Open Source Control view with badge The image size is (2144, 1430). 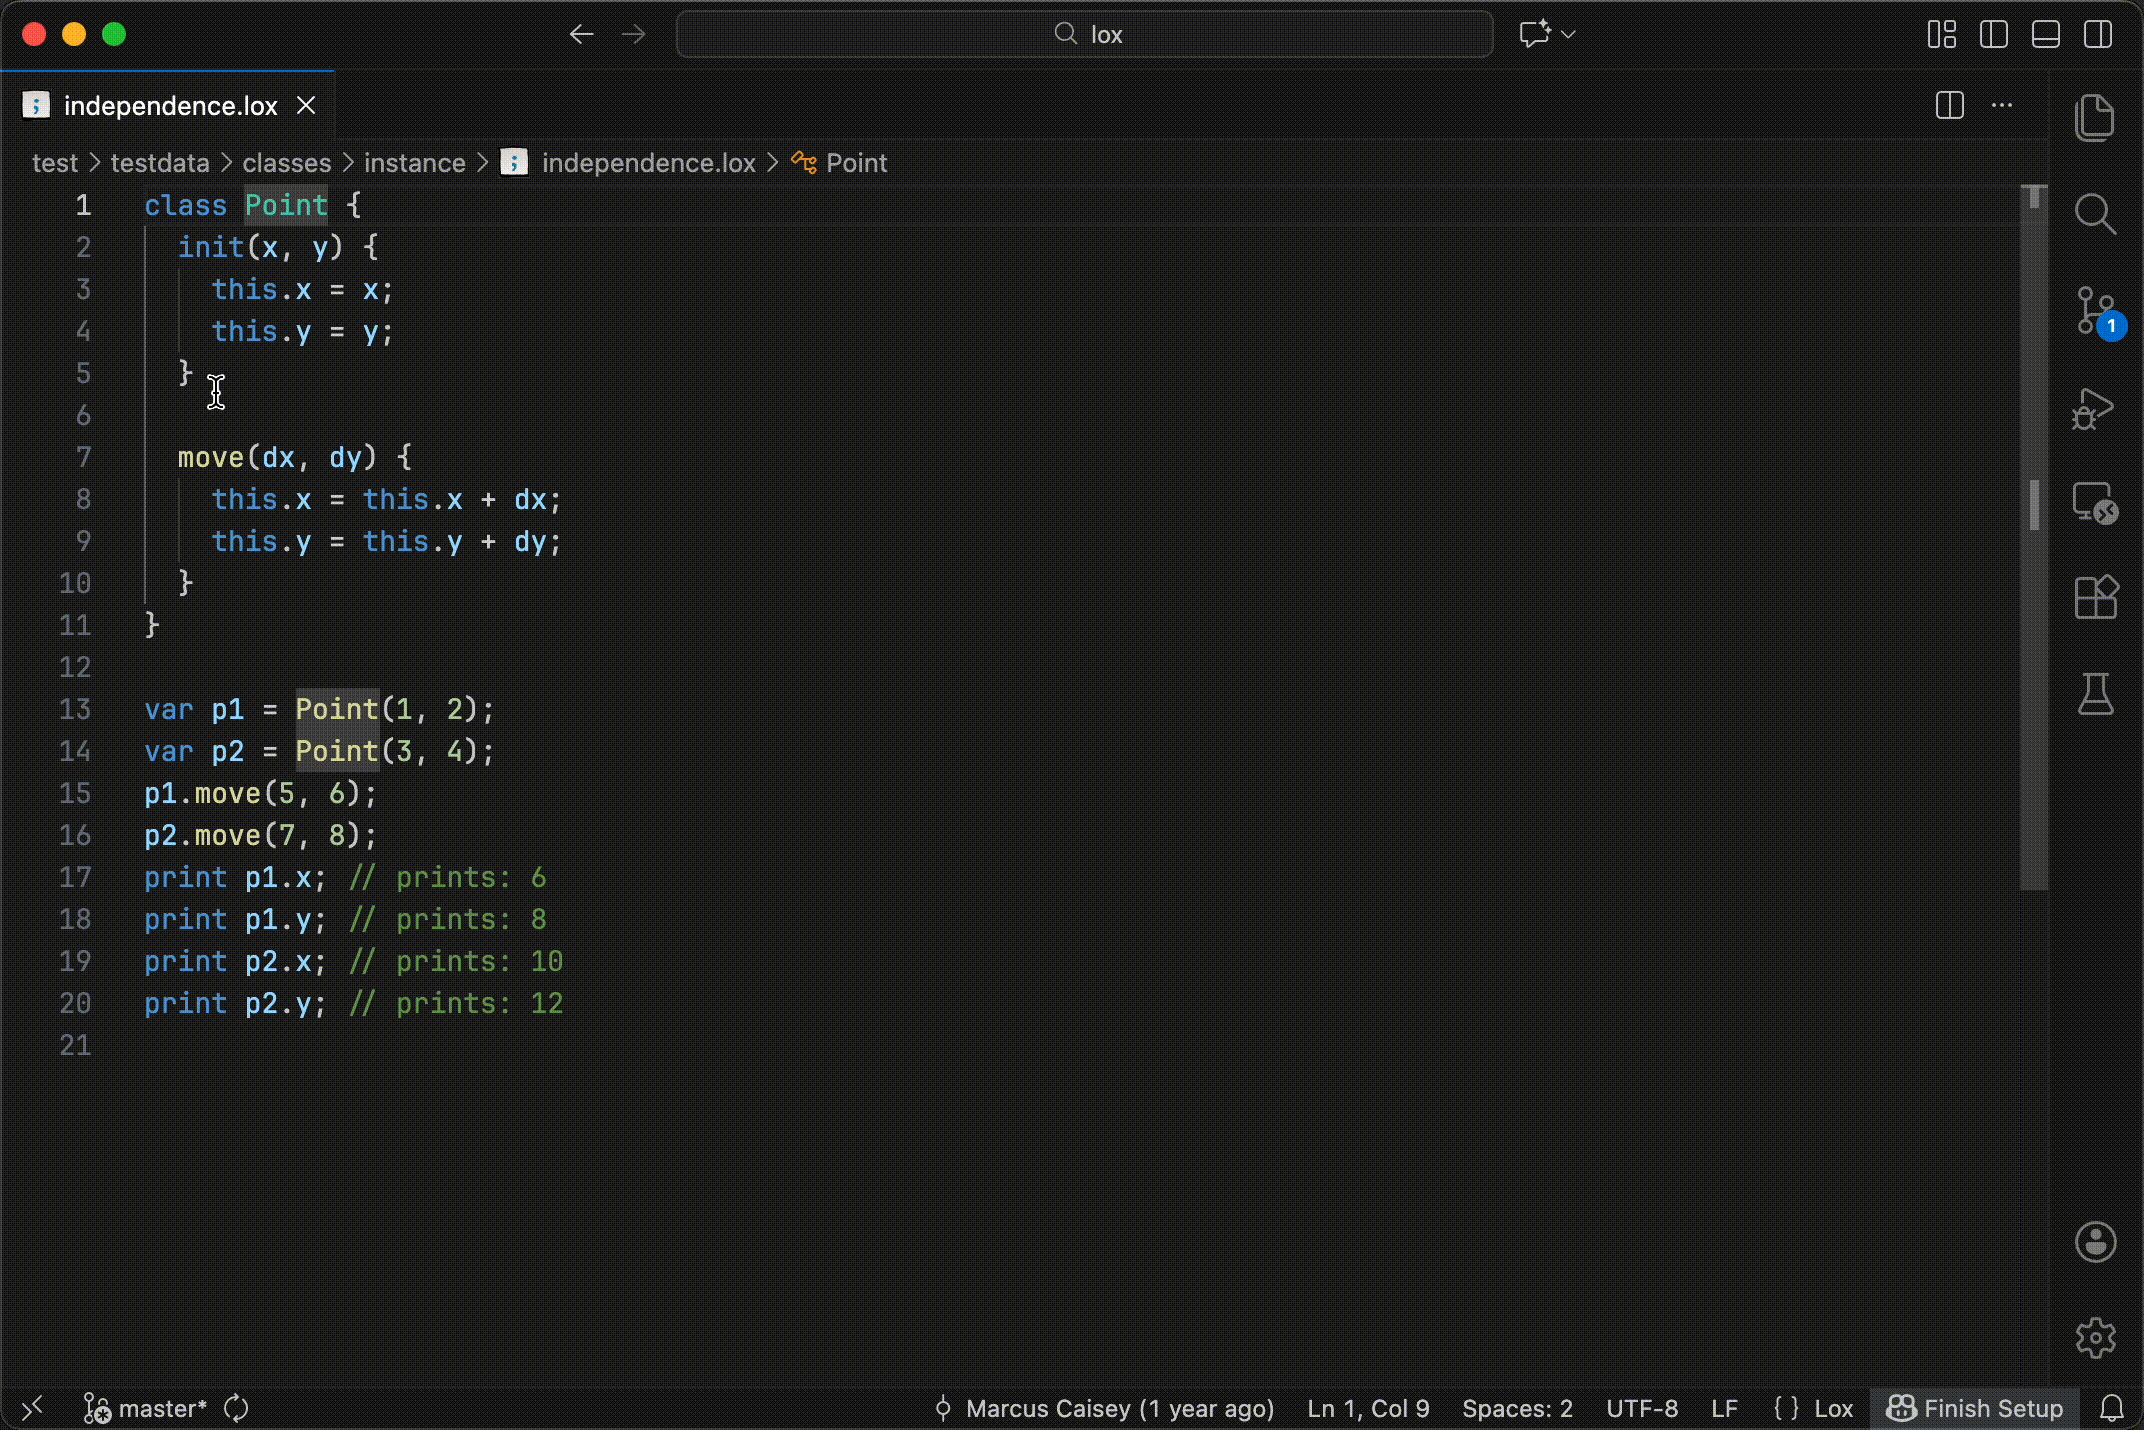[2095, 311]
